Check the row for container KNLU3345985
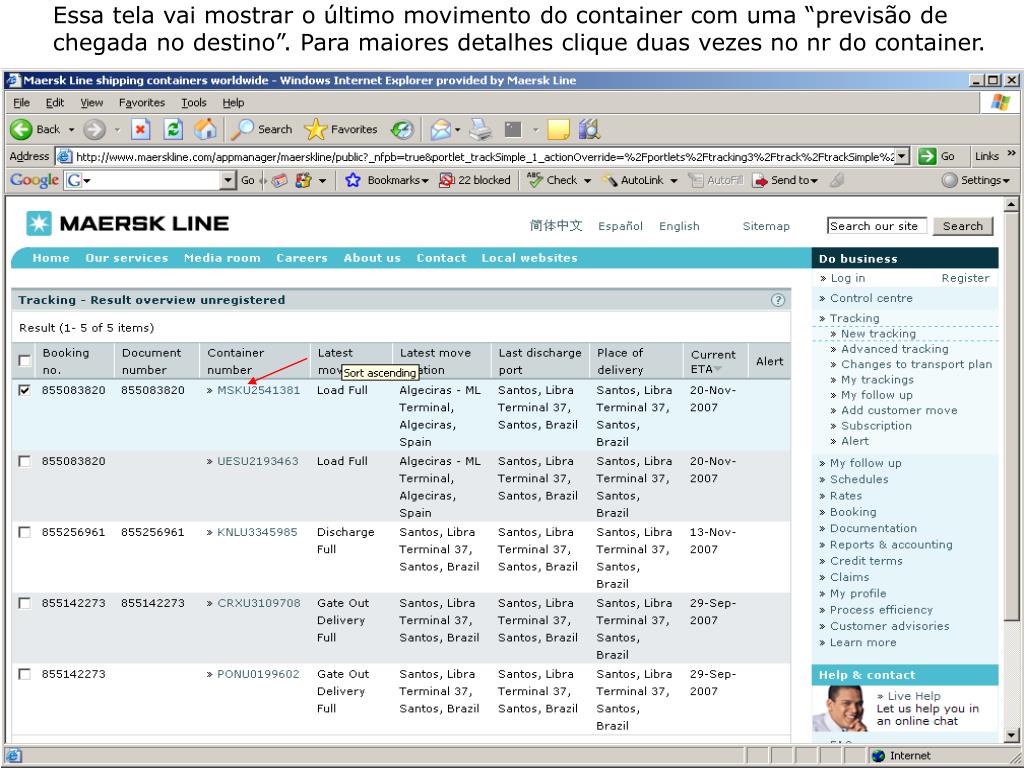The image size is (1024, 768). coord(25,532)
